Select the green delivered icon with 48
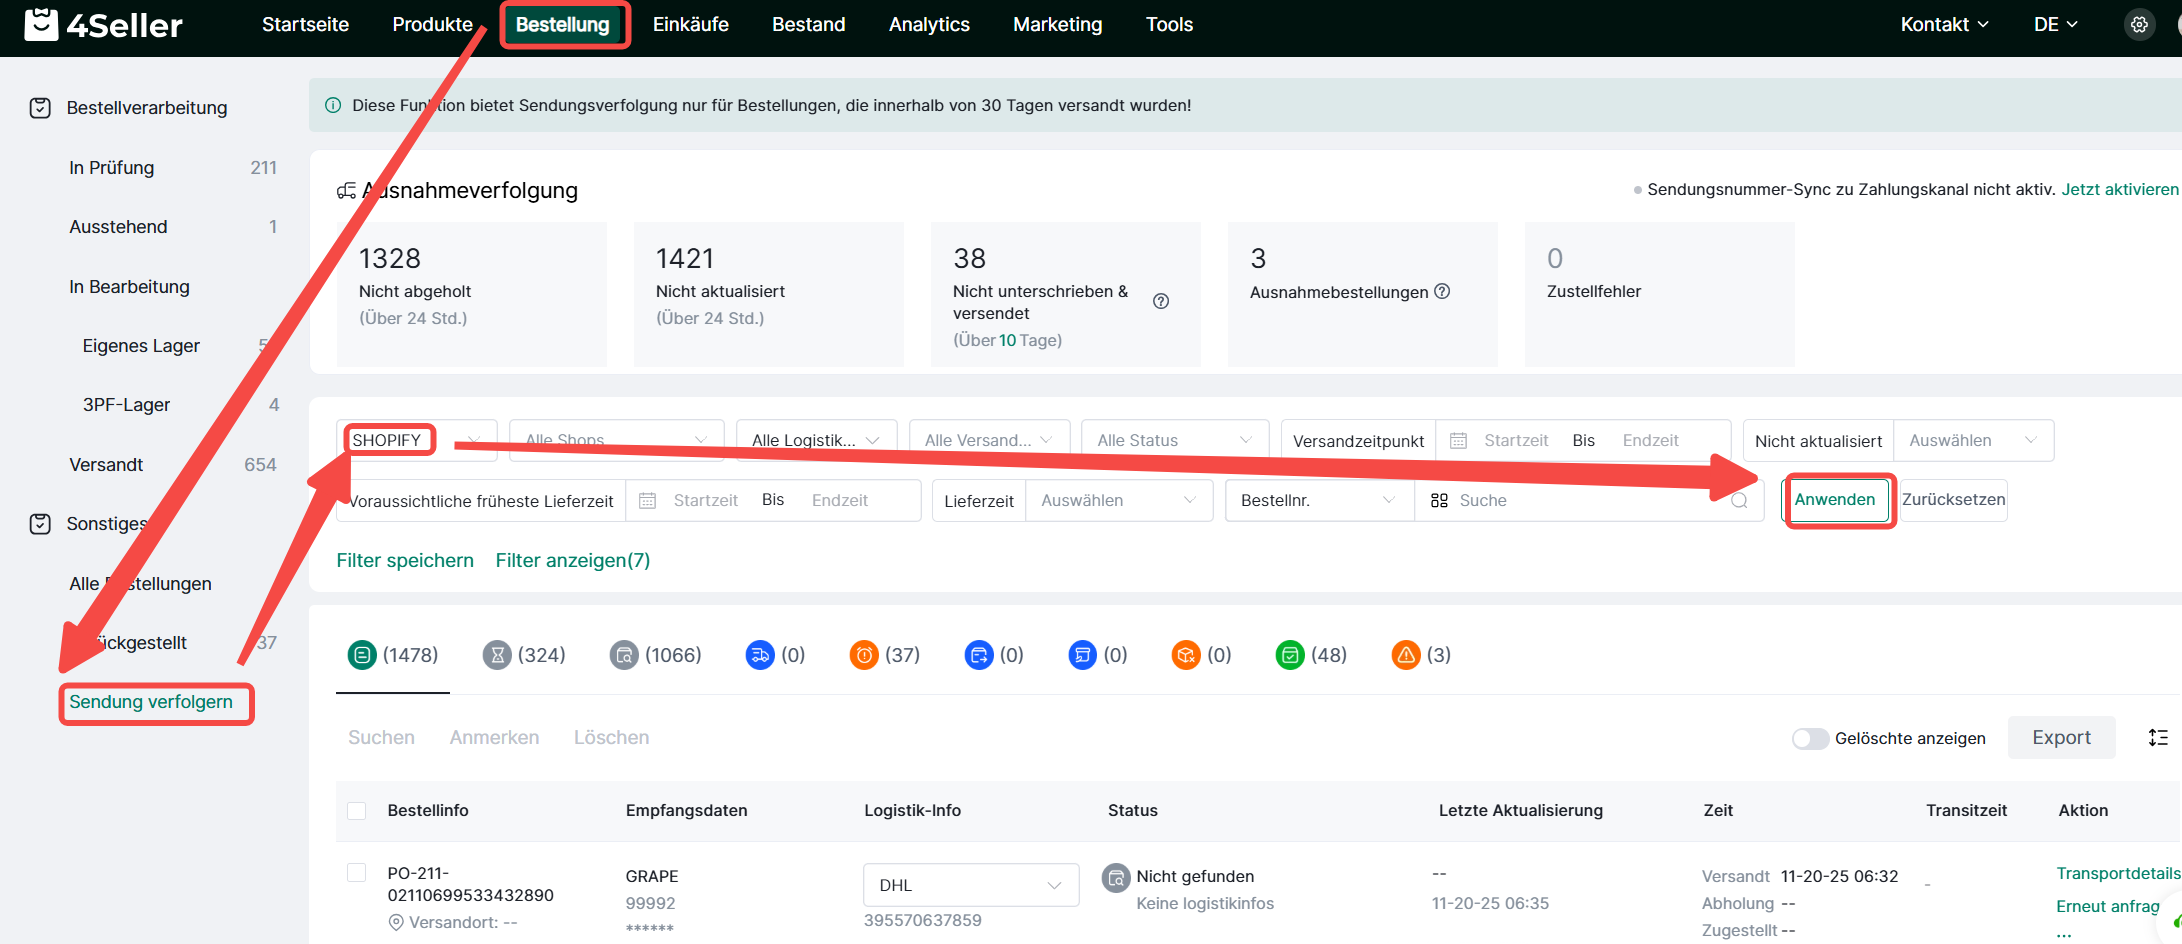Screen dimensions: 2182x944 (x=1290, y=655)
